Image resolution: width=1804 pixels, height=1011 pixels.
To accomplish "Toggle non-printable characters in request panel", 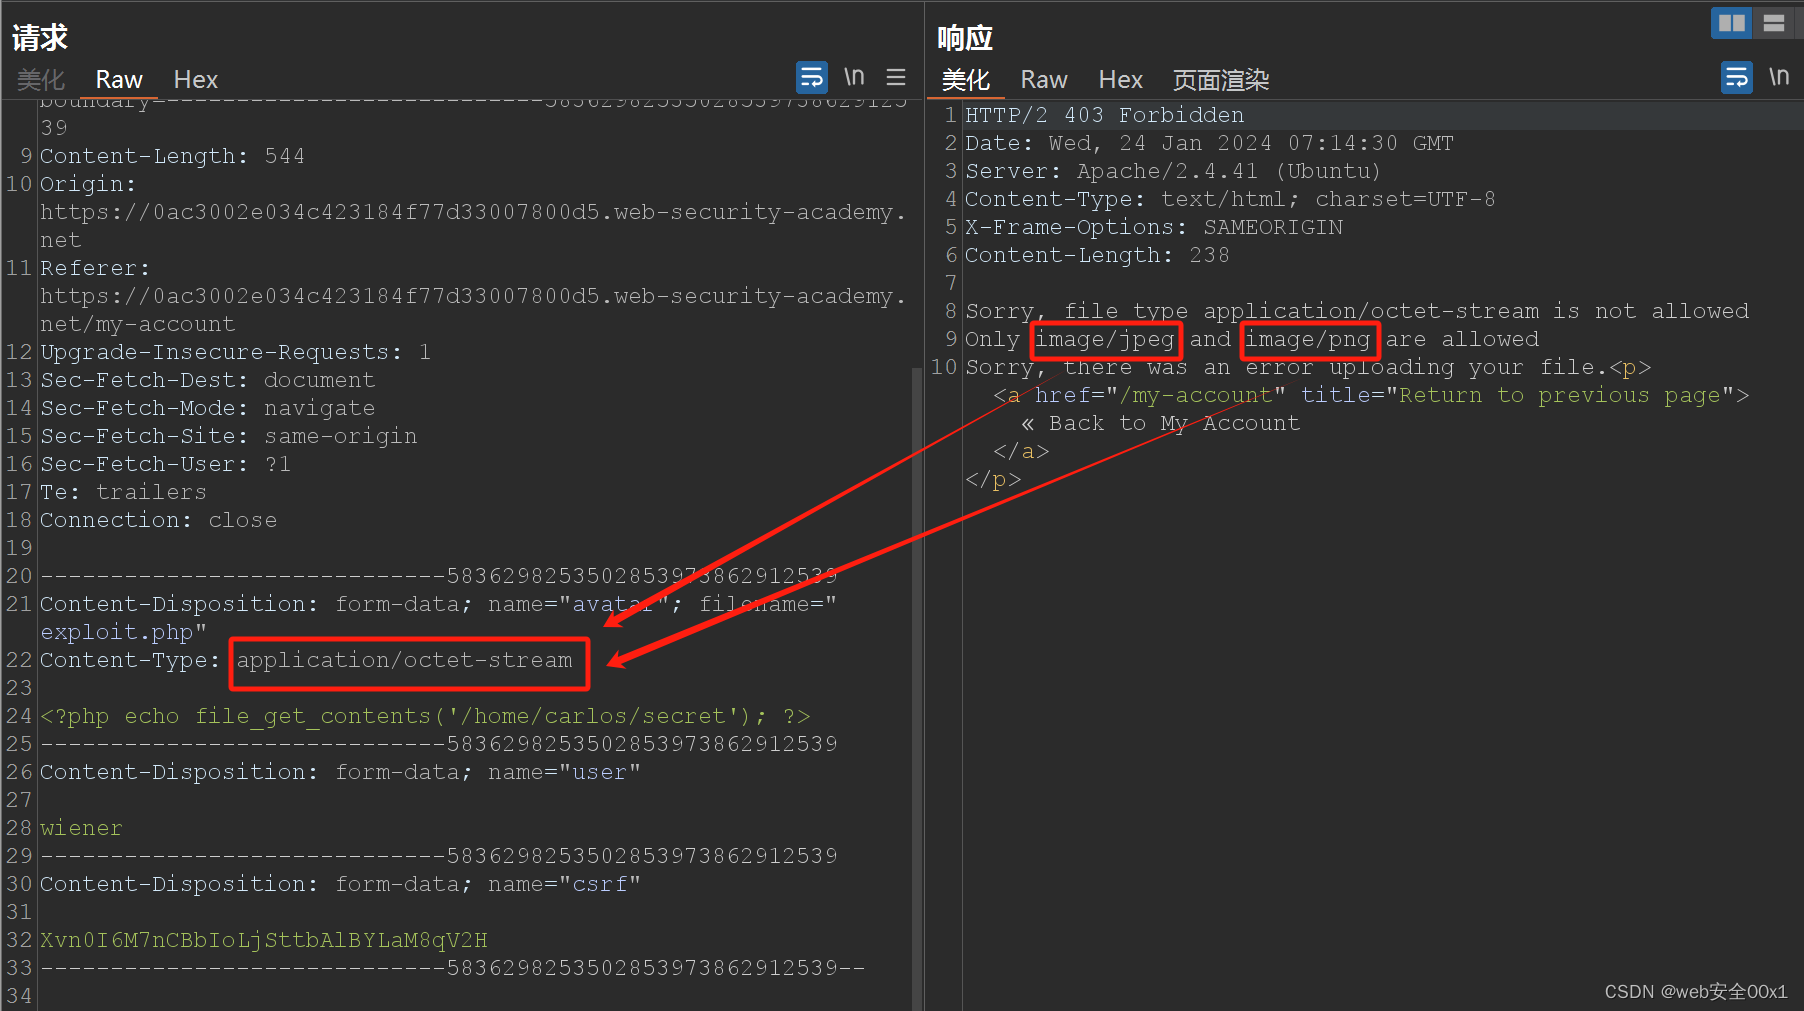I will click(x=854, y=77).
